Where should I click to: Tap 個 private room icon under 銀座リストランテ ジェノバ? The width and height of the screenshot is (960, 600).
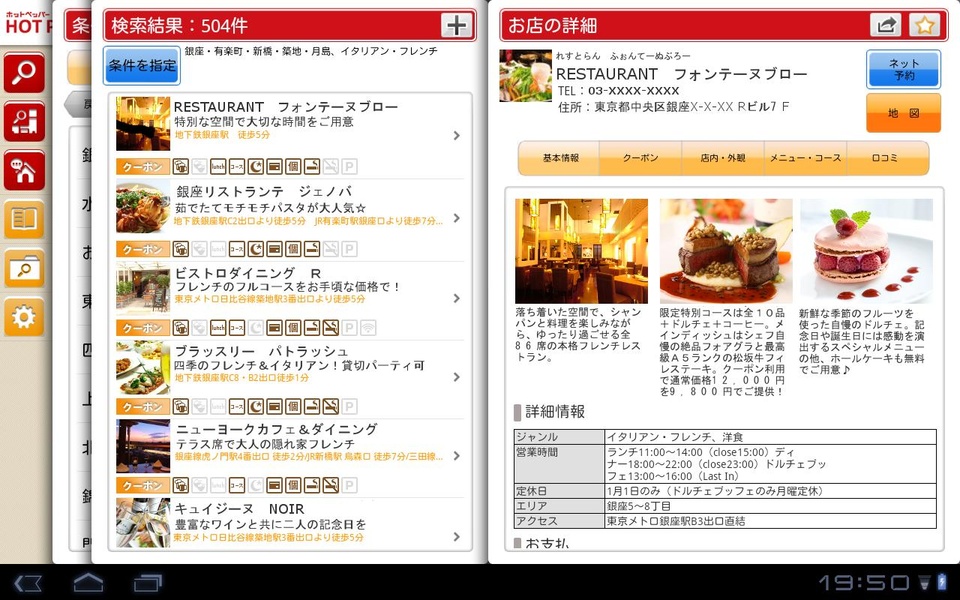pos(293,249)
